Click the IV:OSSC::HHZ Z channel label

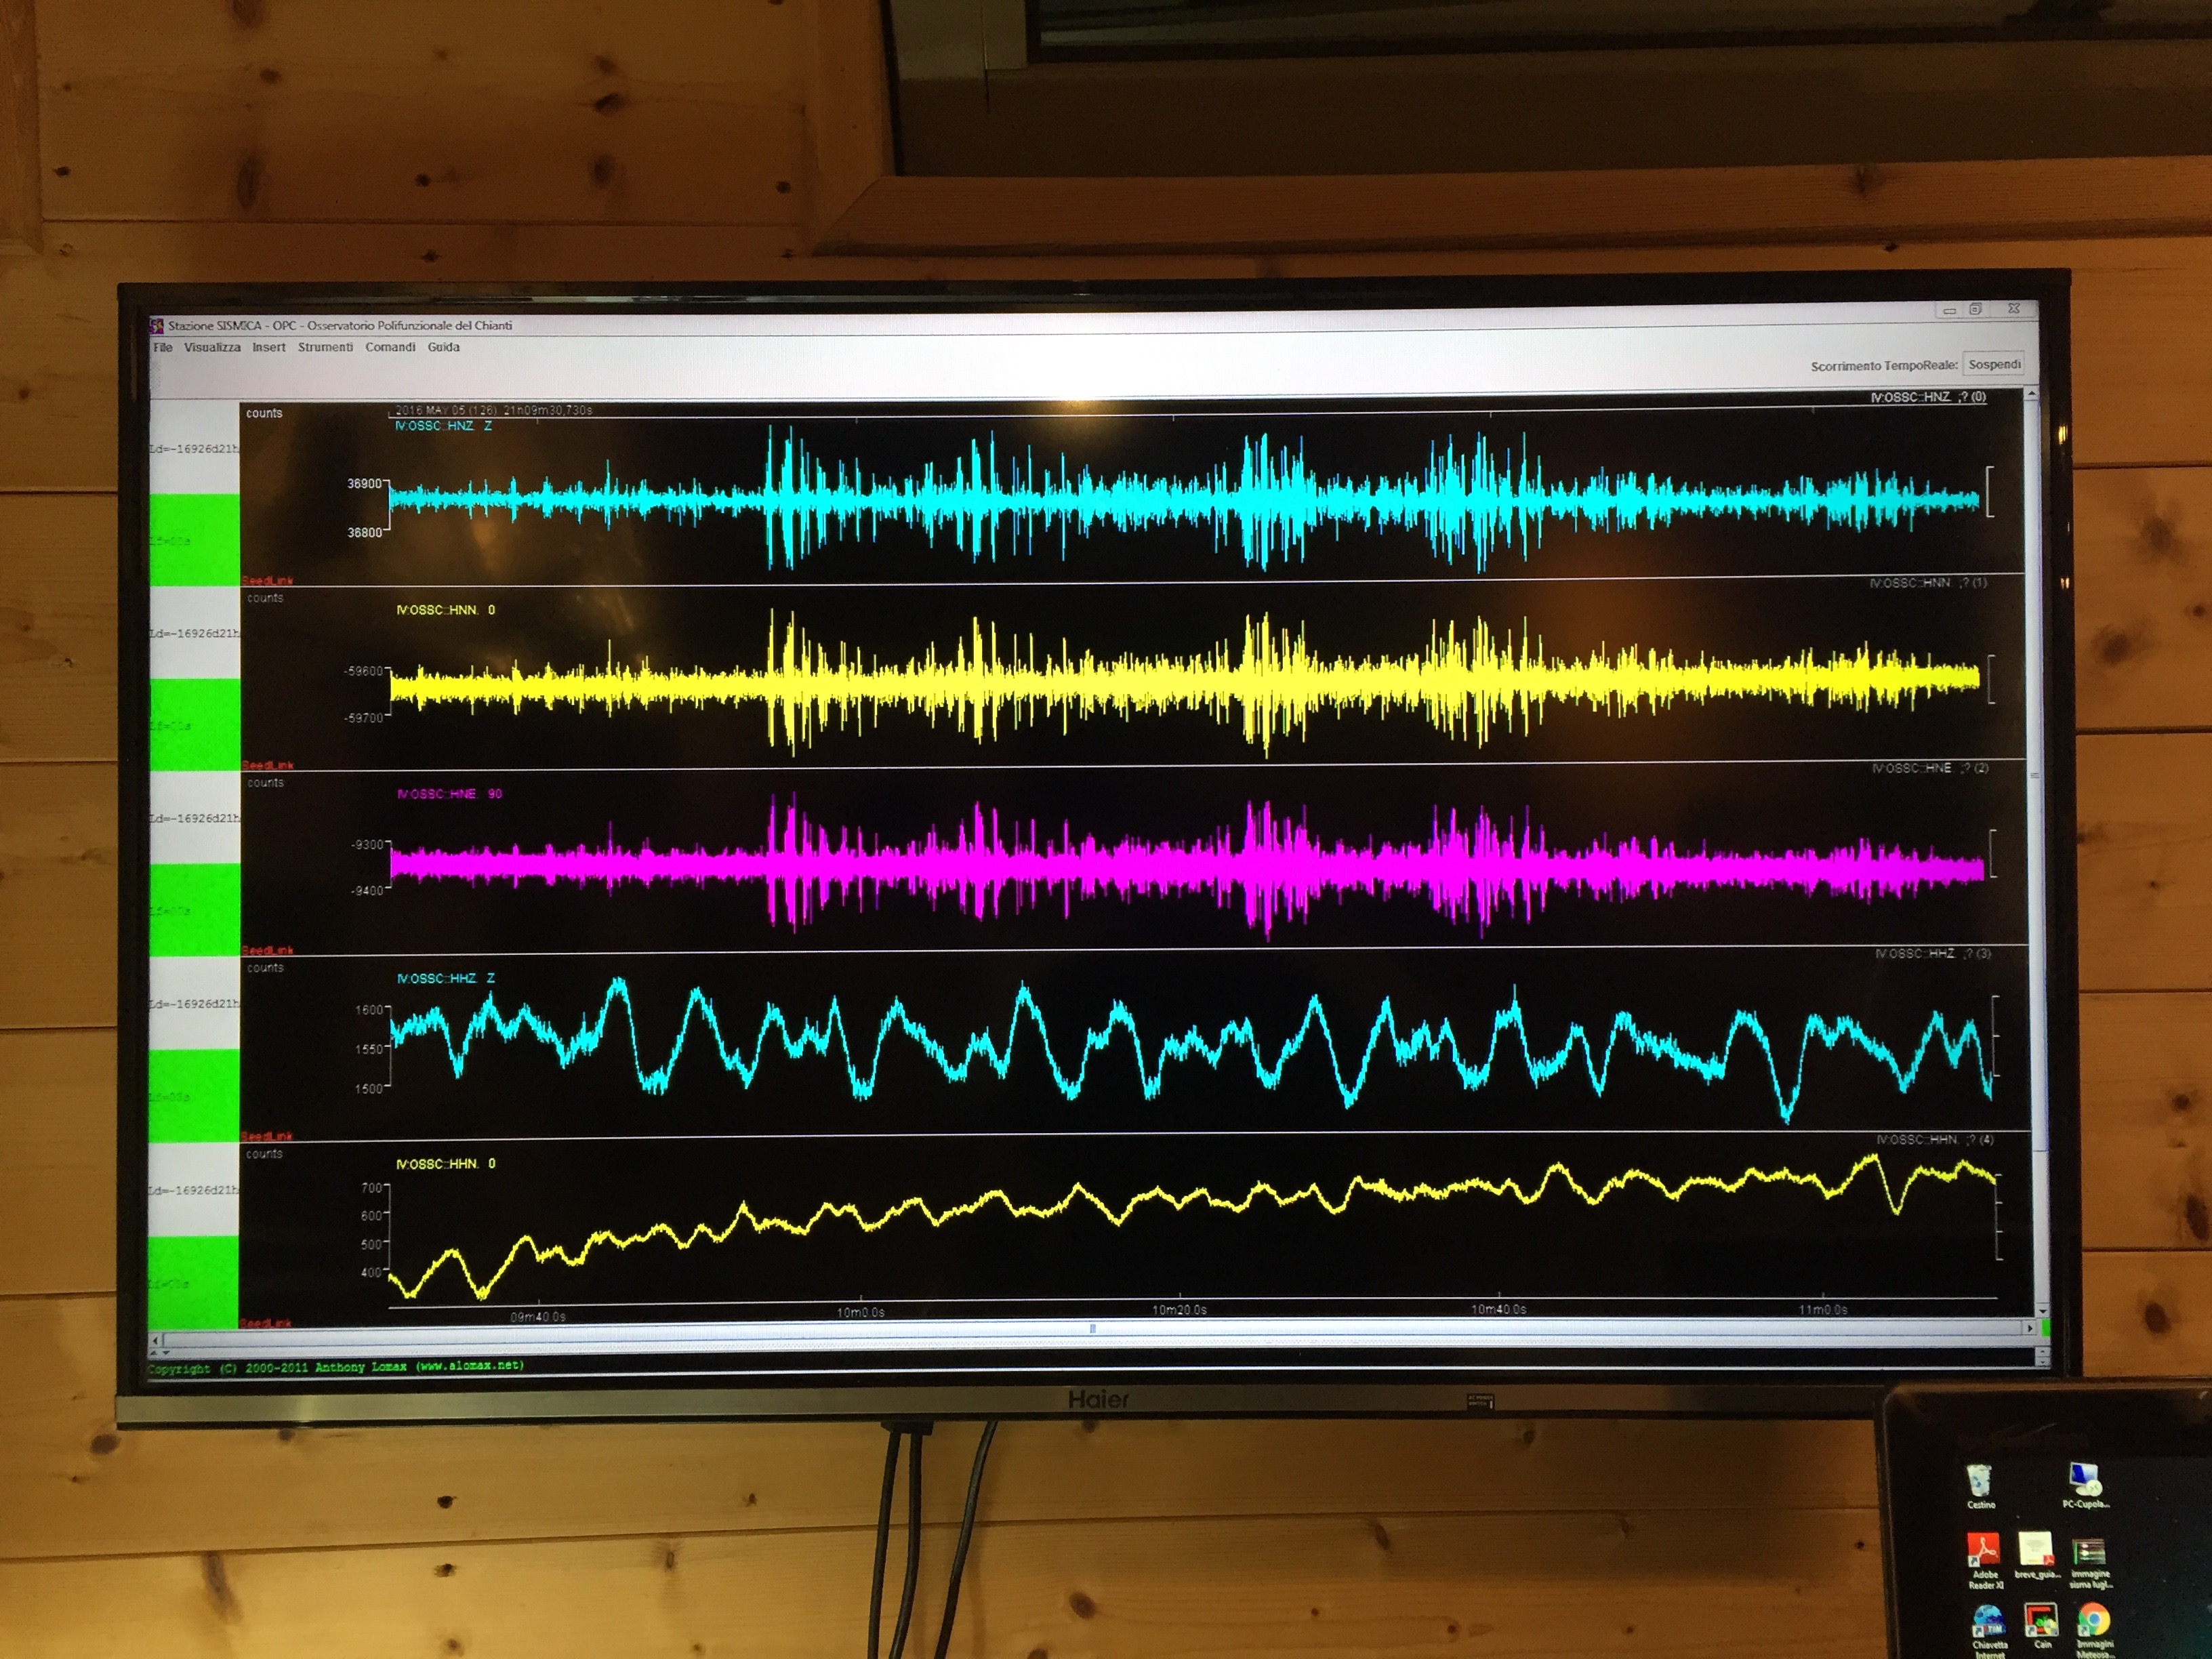coord(446,978)
